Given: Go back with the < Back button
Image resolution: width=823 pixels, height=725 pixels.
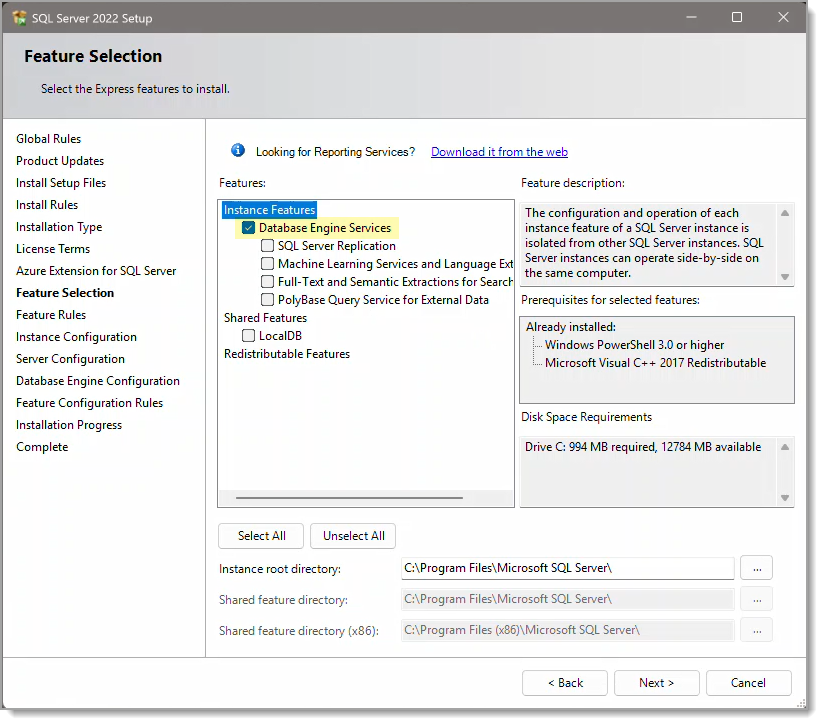Looking at the screenshot, I should (x=565, y=683).
